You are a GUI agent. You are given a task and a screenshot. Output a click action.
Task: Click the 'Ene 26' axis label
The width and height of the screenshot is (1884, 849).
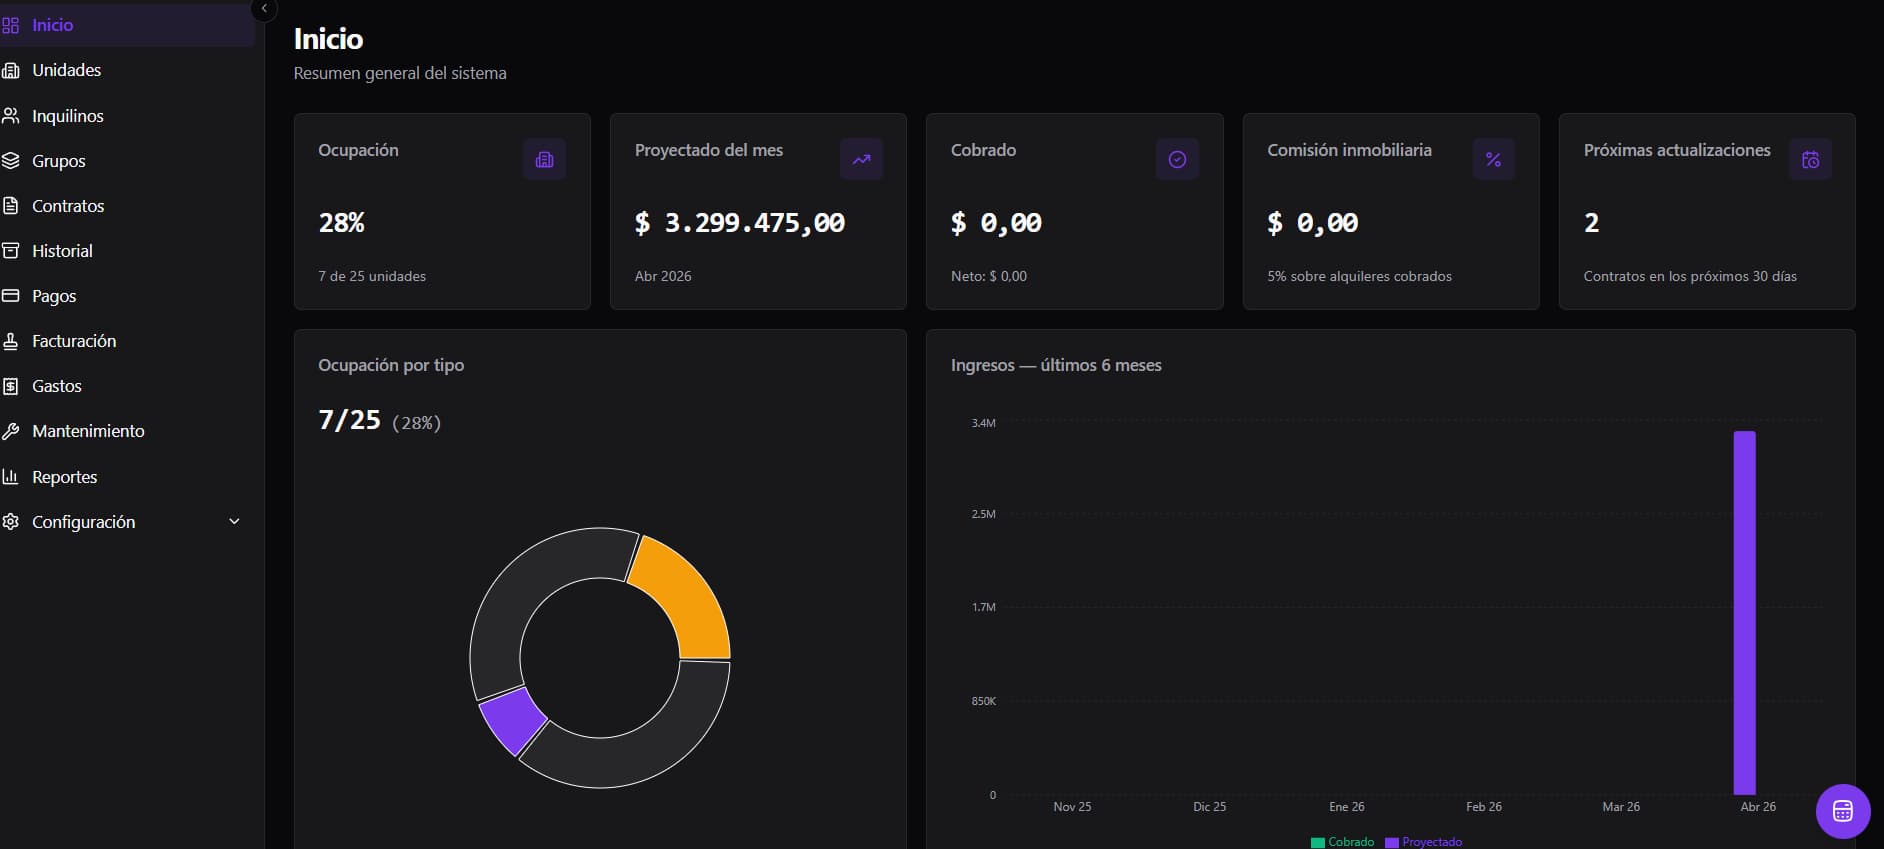1346,806
